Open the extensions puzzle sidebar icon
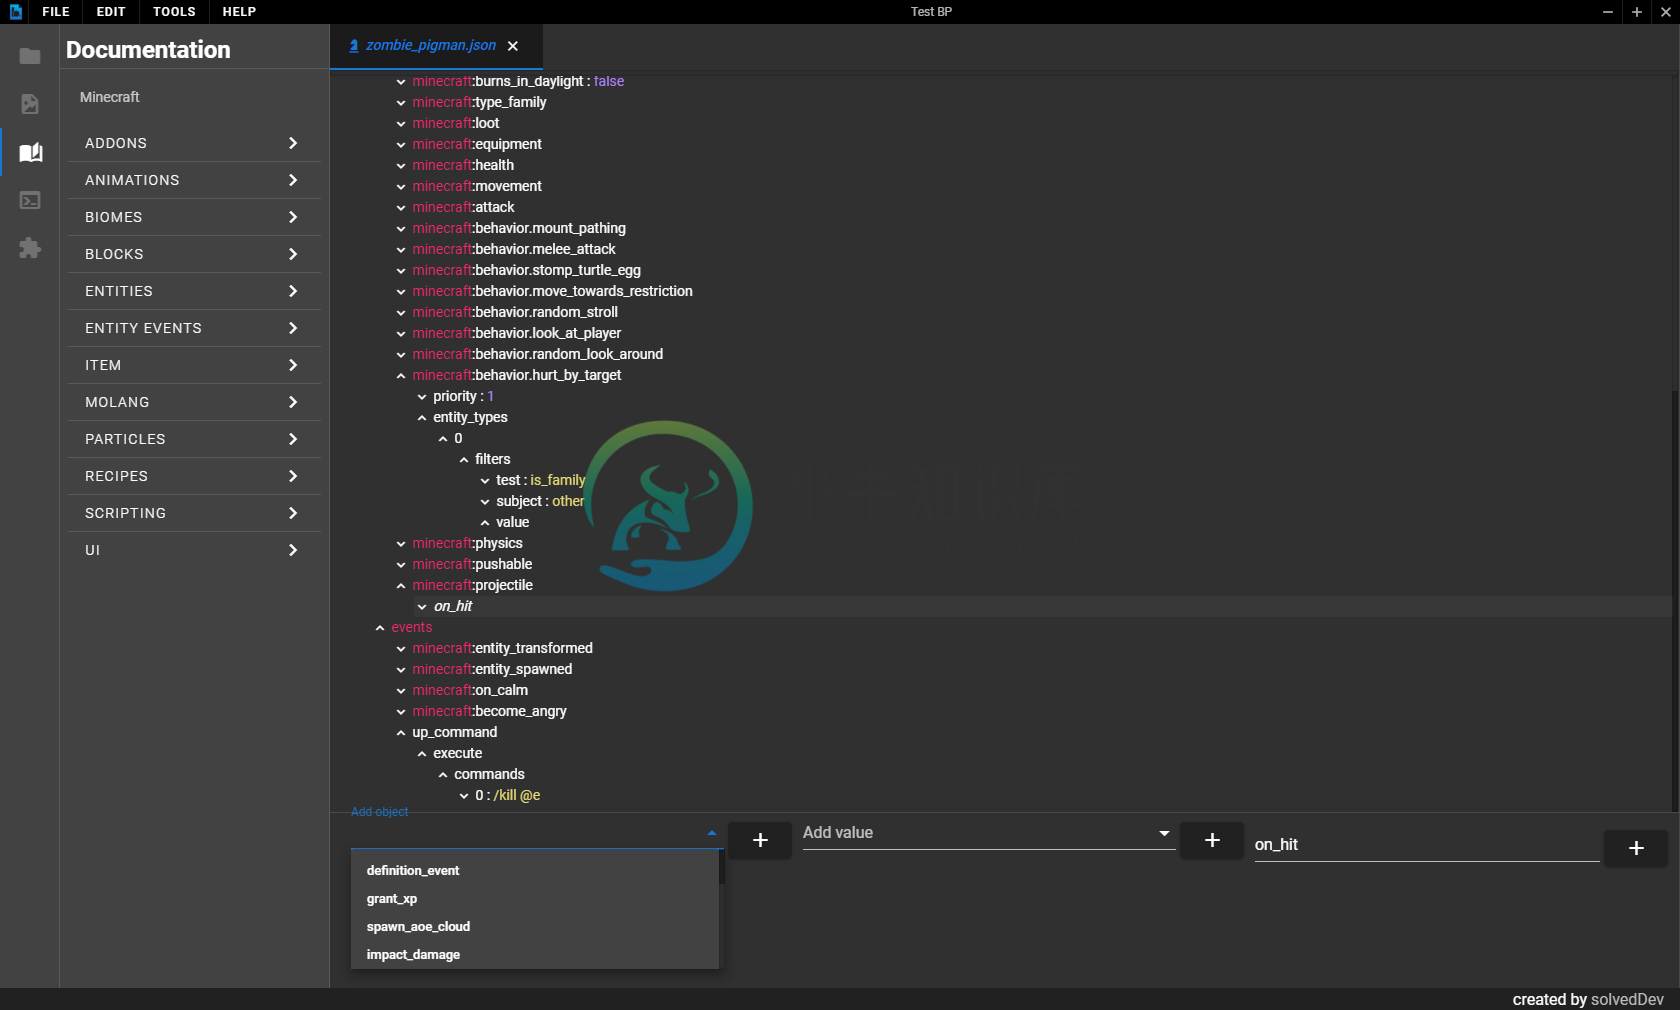 (x=30, y=248)
